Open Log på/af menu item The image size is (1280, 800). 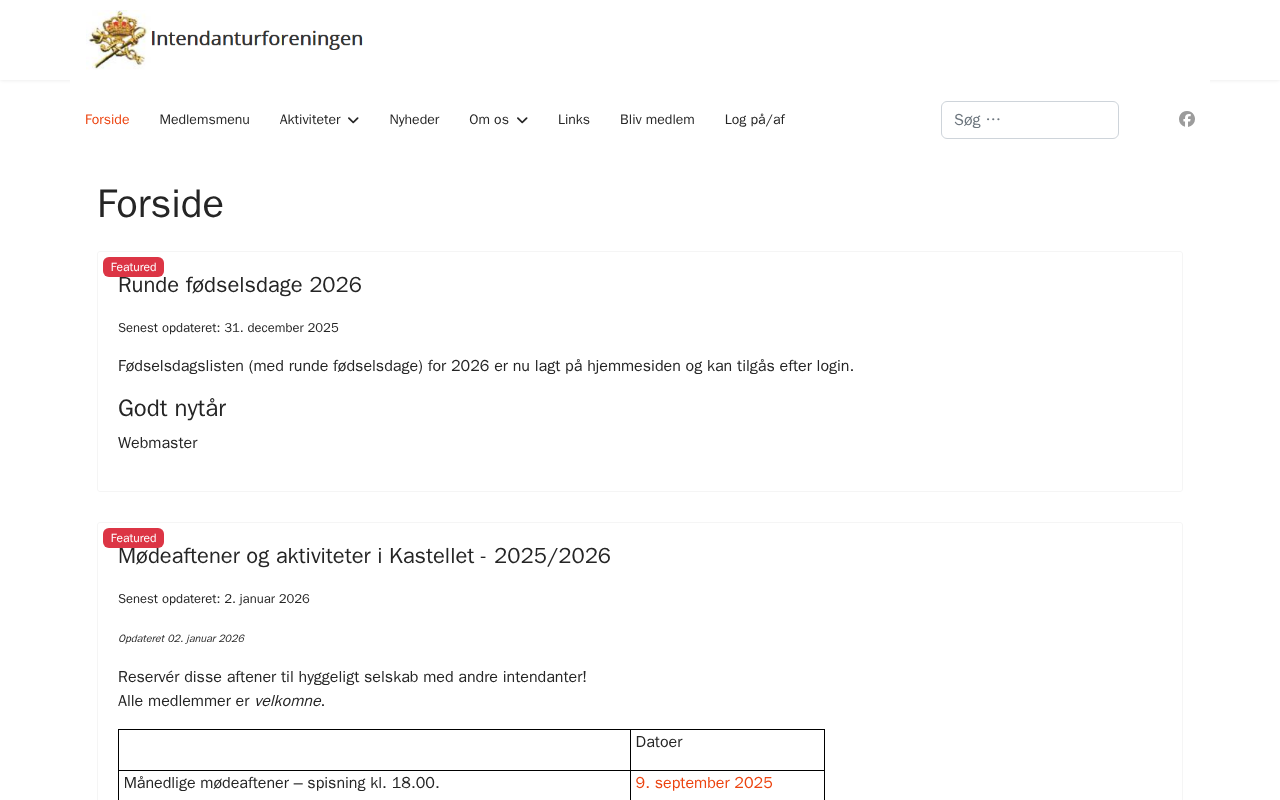754,120
